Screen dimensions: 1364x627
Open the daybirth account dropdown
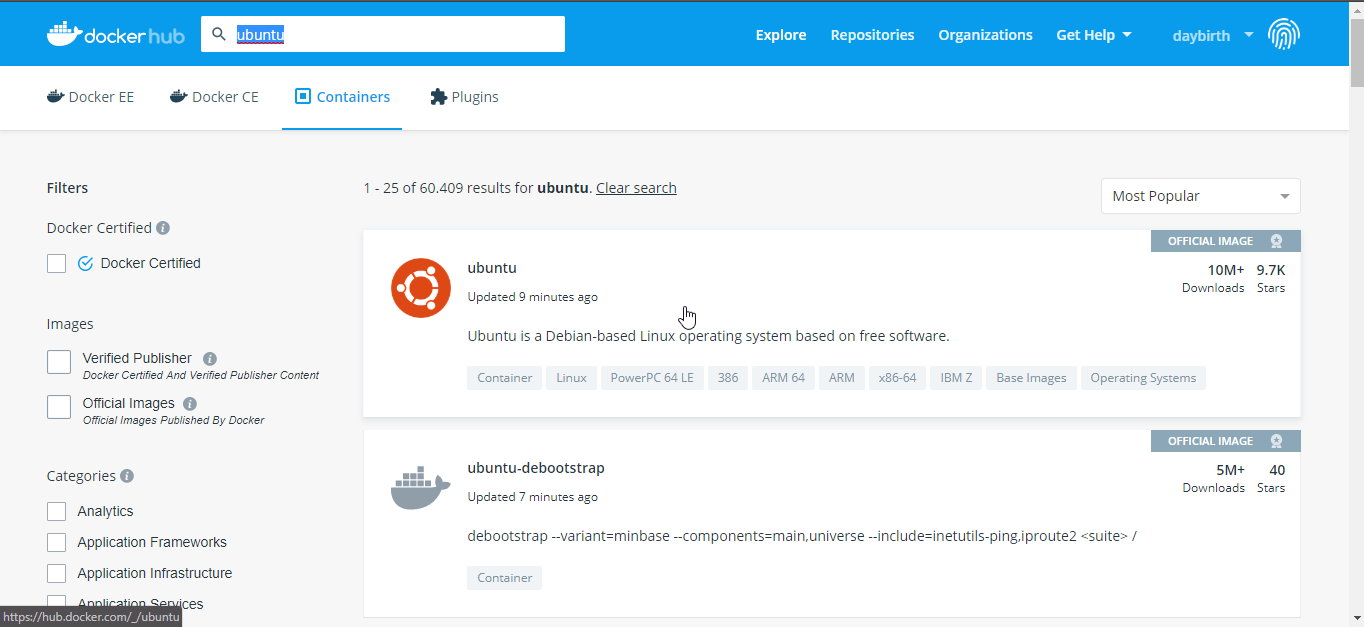point(1212,35)
